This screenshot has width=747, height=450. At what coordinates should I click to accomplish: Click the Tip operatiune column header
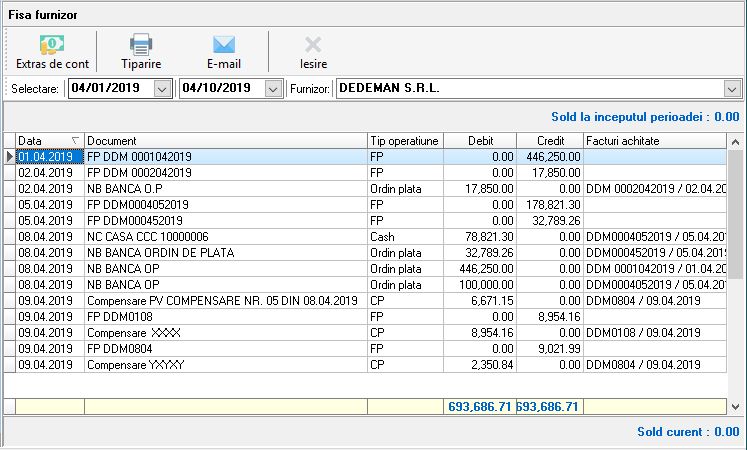(x=404, y=141)
